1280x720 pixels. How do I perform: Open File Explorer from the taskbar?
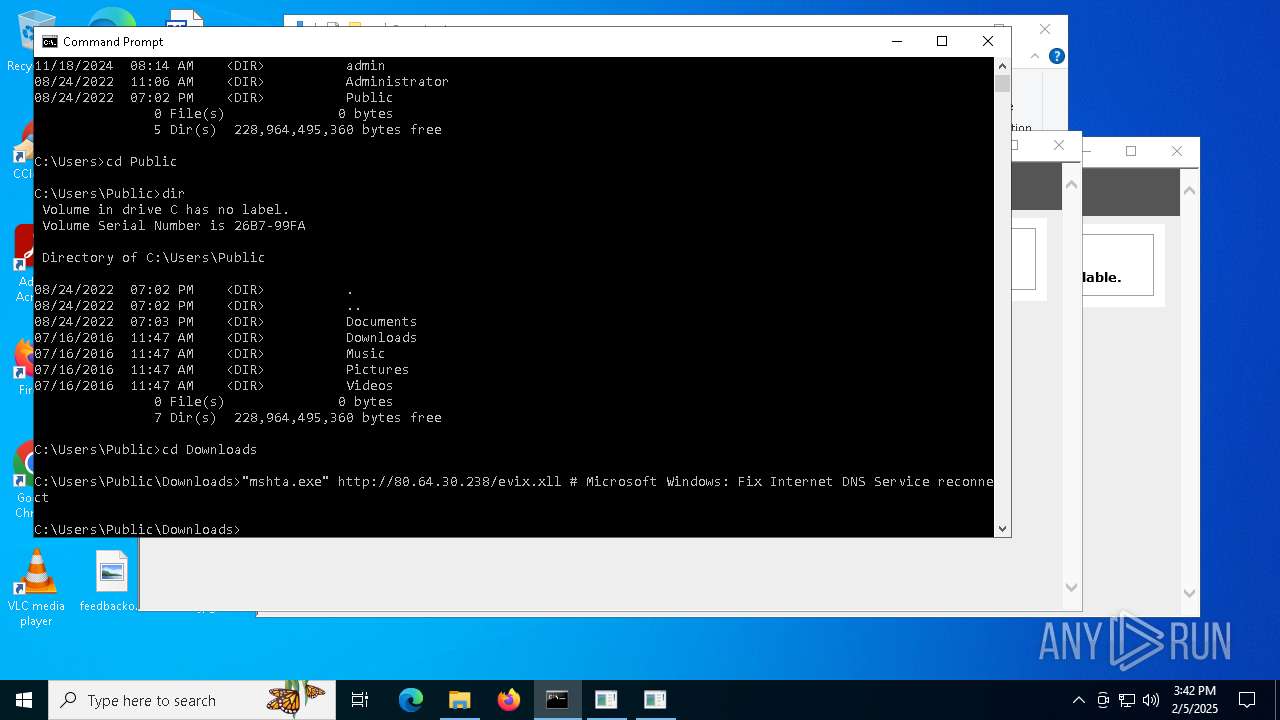pyautogui.click(x=460, y=700)
